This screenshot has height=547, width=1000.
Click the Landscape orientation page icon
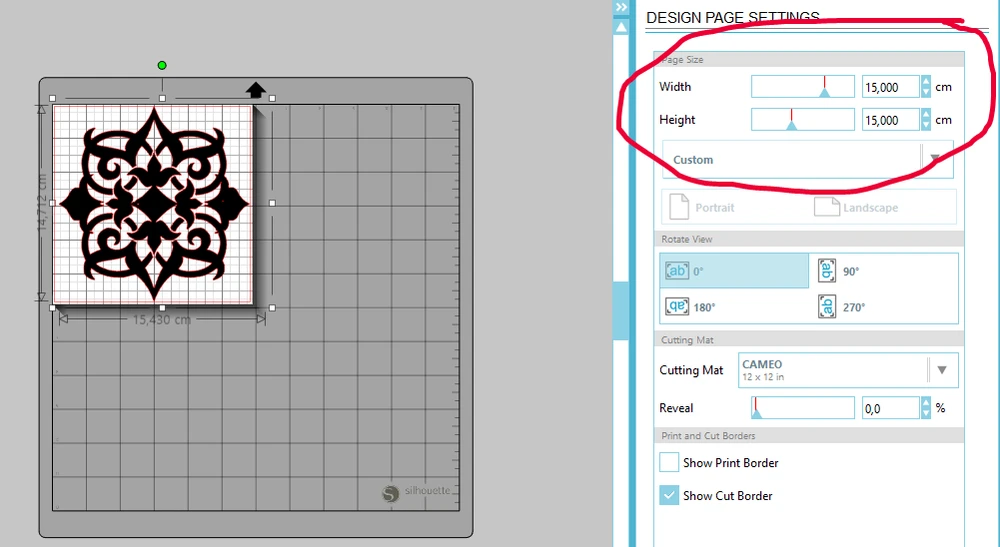click(x=827, y=207)
